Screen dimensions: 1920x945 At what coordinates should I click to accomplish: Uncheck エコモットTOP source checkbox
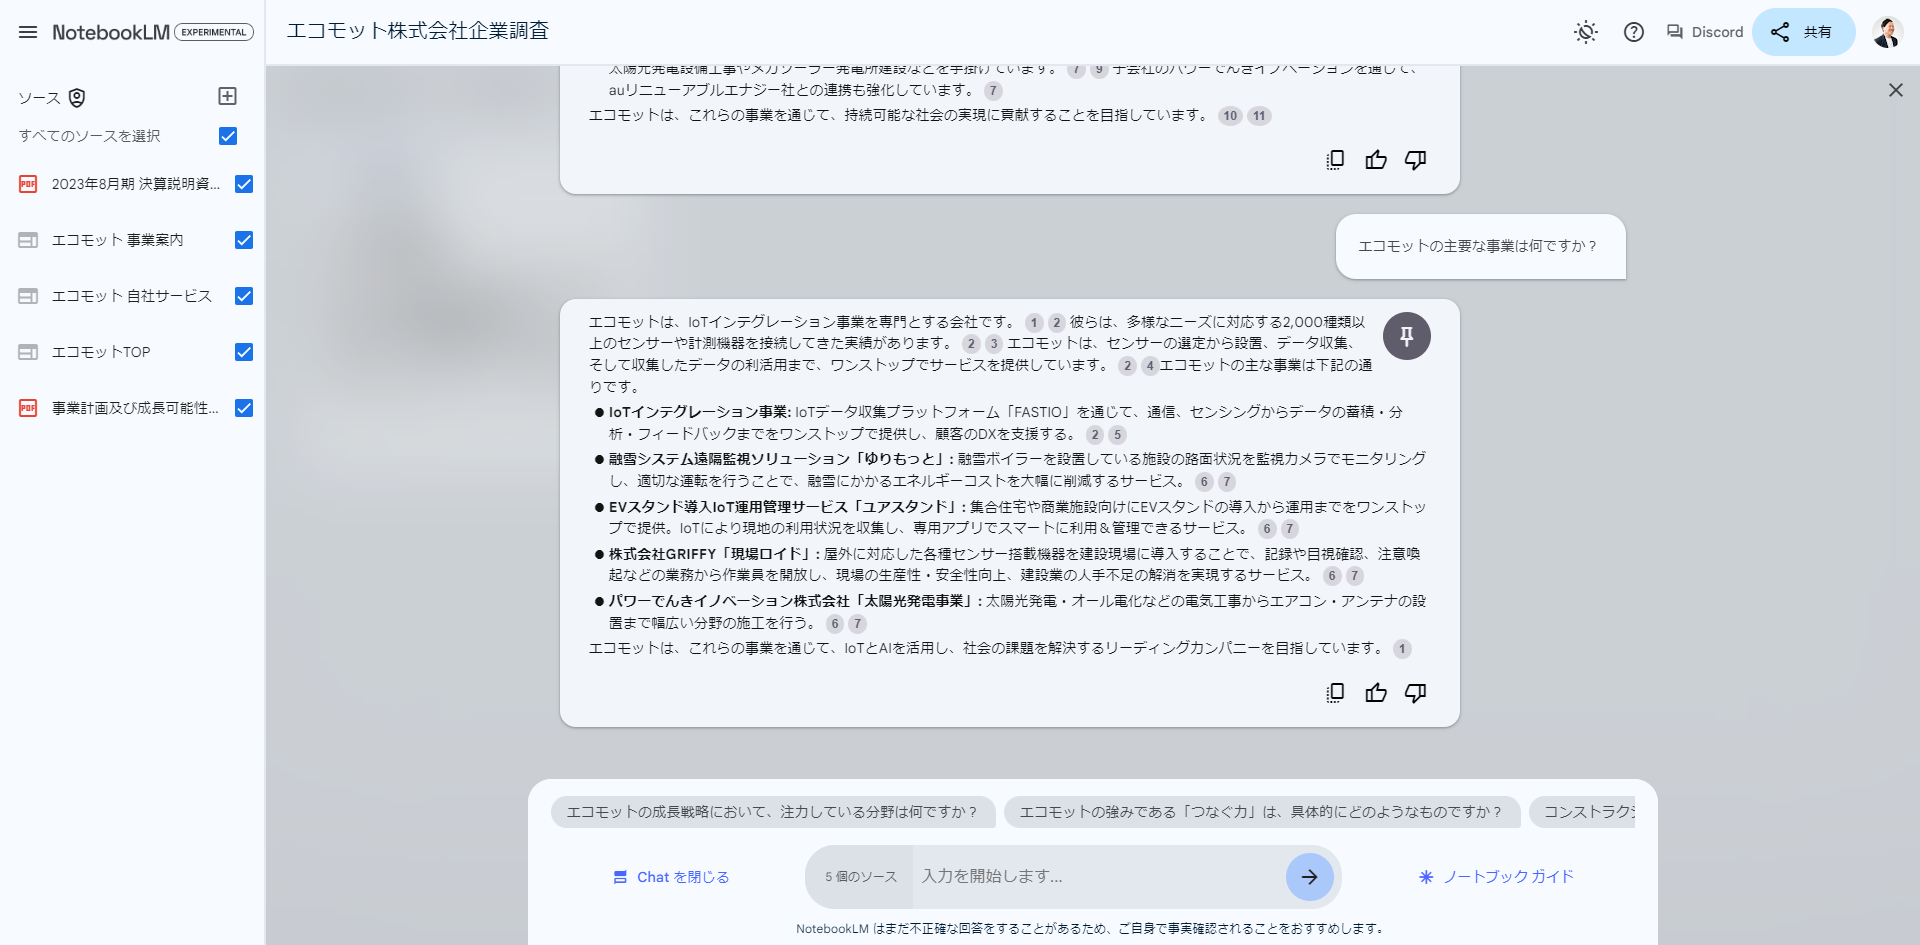[244, 352]
